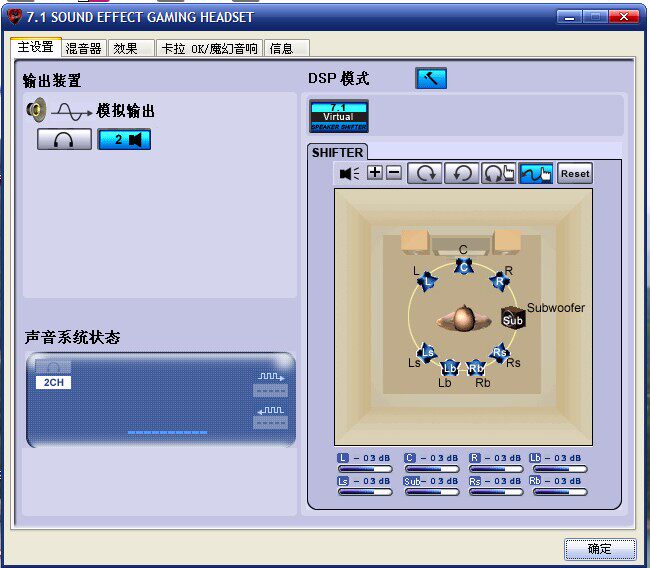The image size is (650, 568).
Task: Increase volume with the plus button
Action: tap(375, 172)
